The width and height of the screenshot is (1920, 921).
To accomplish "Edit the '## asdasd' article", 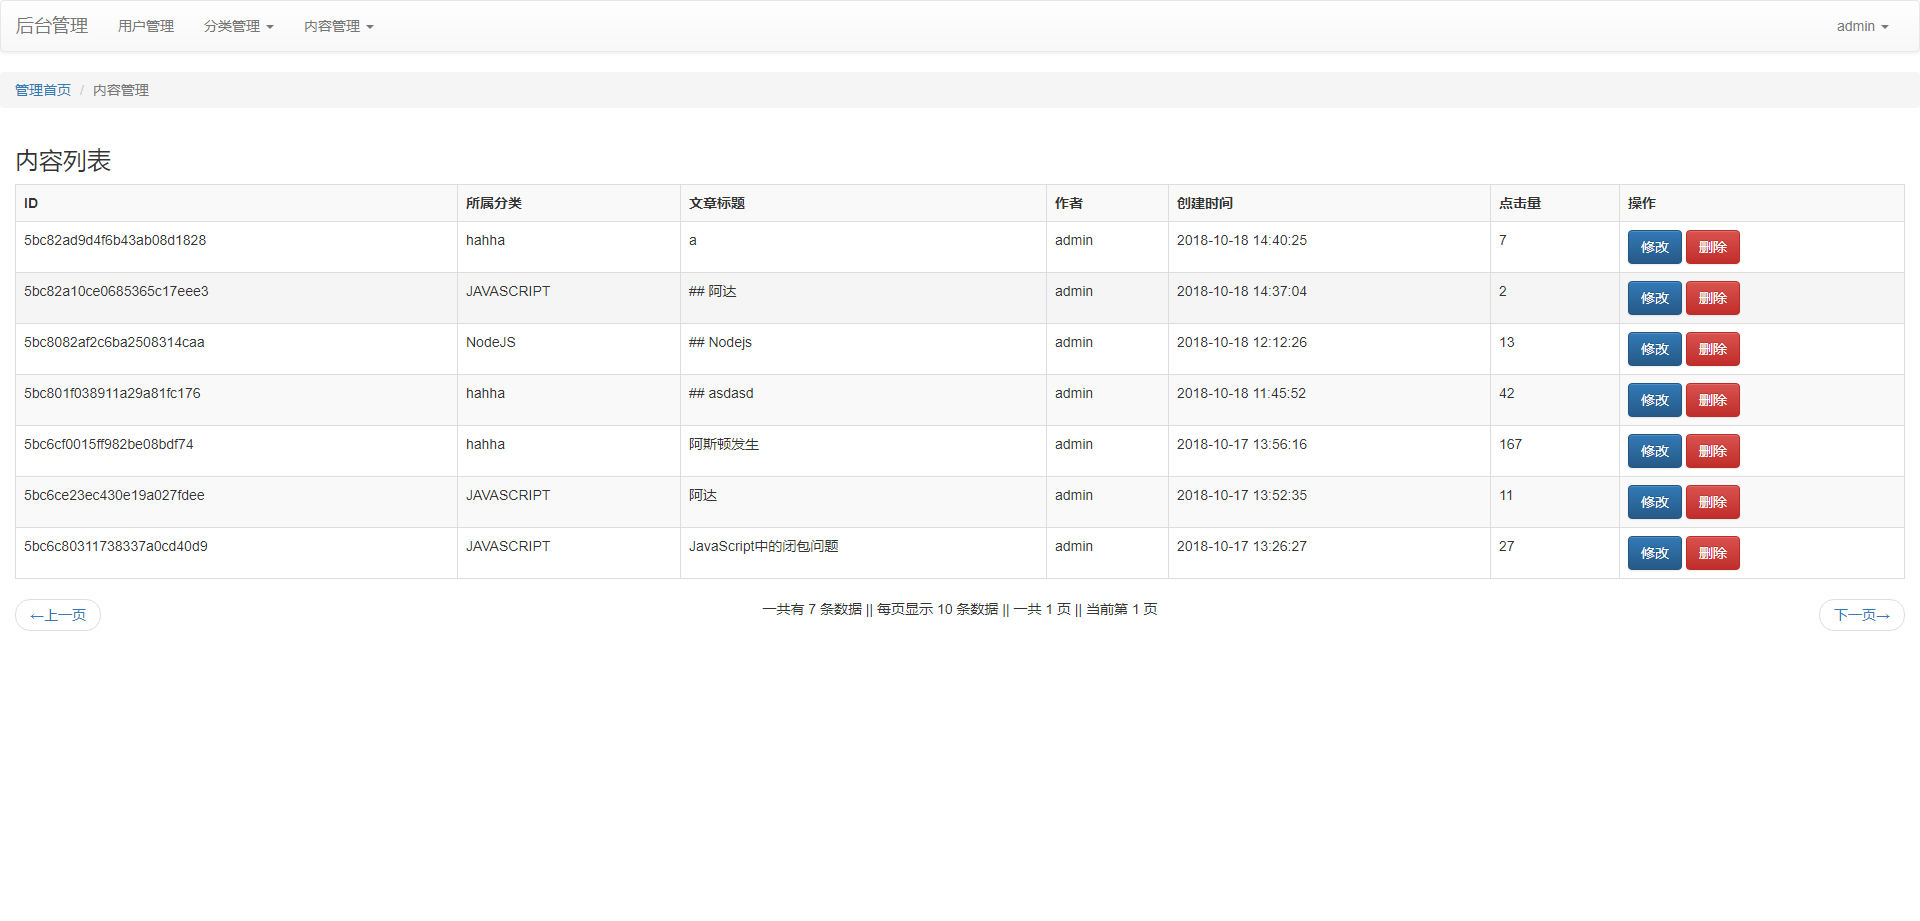I will click(x=1654, y=400).
